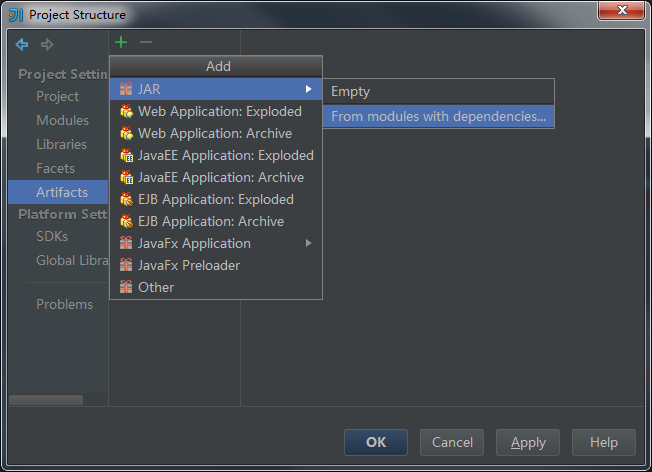The width and height of the screenshot is (652, 472).
Task: Click icon beside JavaEE Application: Exploded
Action: (x=126, y=155)
